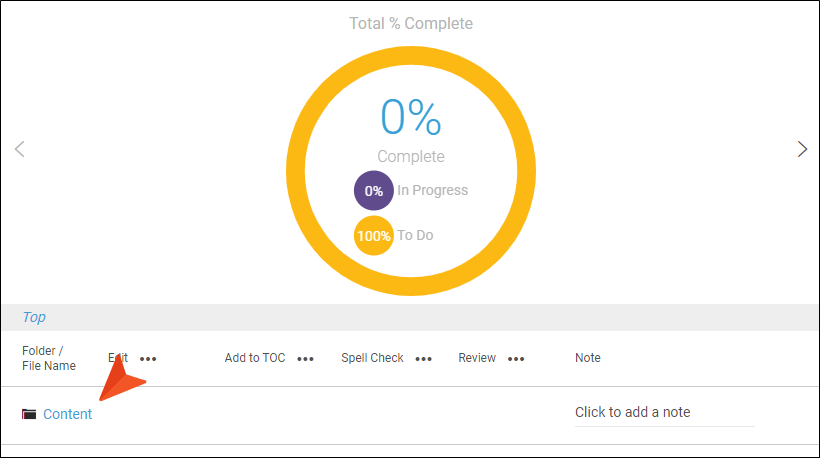
Task: Click the Content folder icon
Action: point(29,414)
